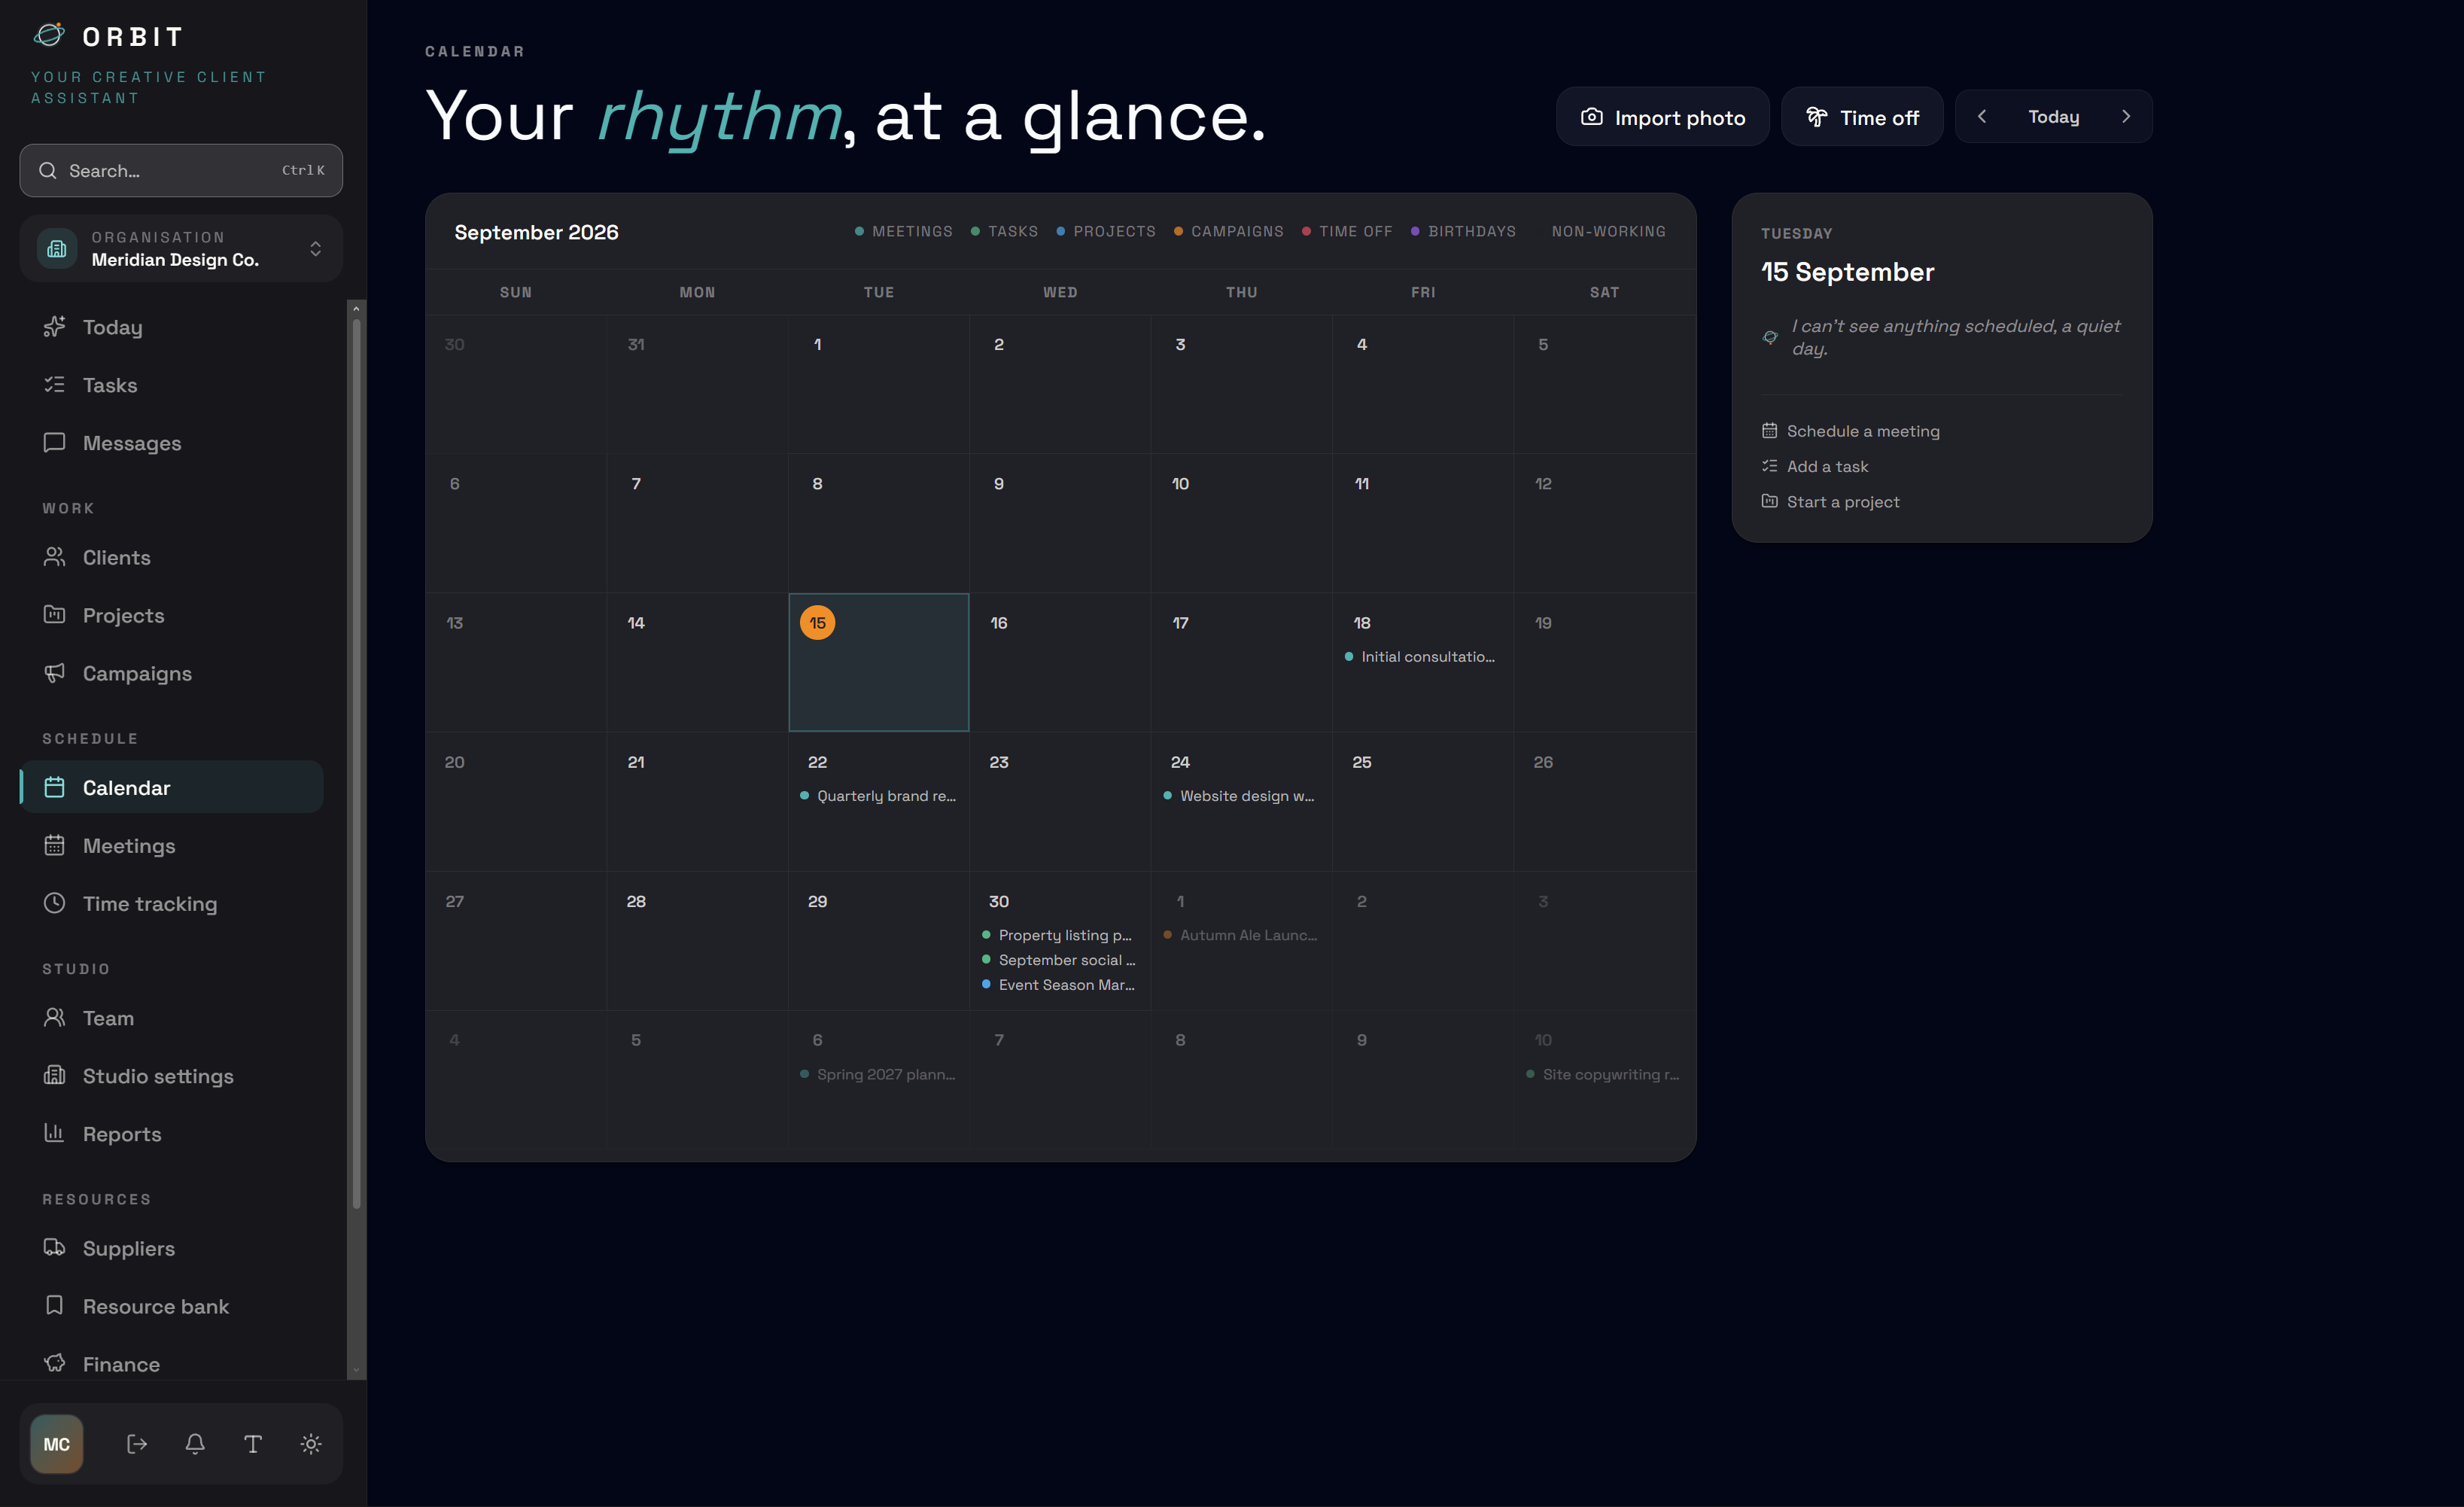
Task: Open Tasks in the sidebar
Action: click(x=171, y=385)
